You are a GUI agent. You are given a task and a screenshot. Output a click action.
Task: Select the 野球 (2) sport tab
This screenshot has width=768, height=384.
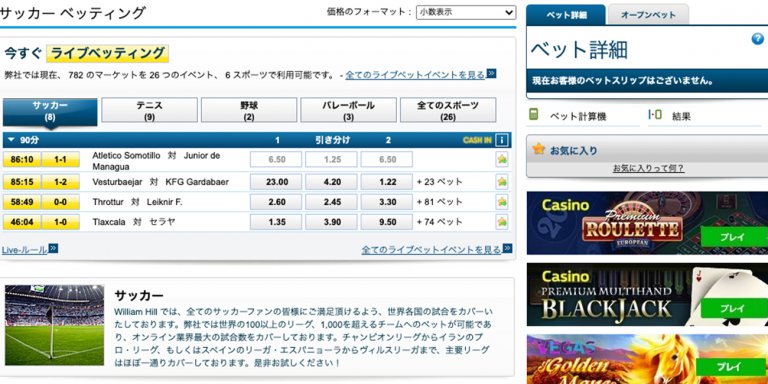tap(249, 110)
